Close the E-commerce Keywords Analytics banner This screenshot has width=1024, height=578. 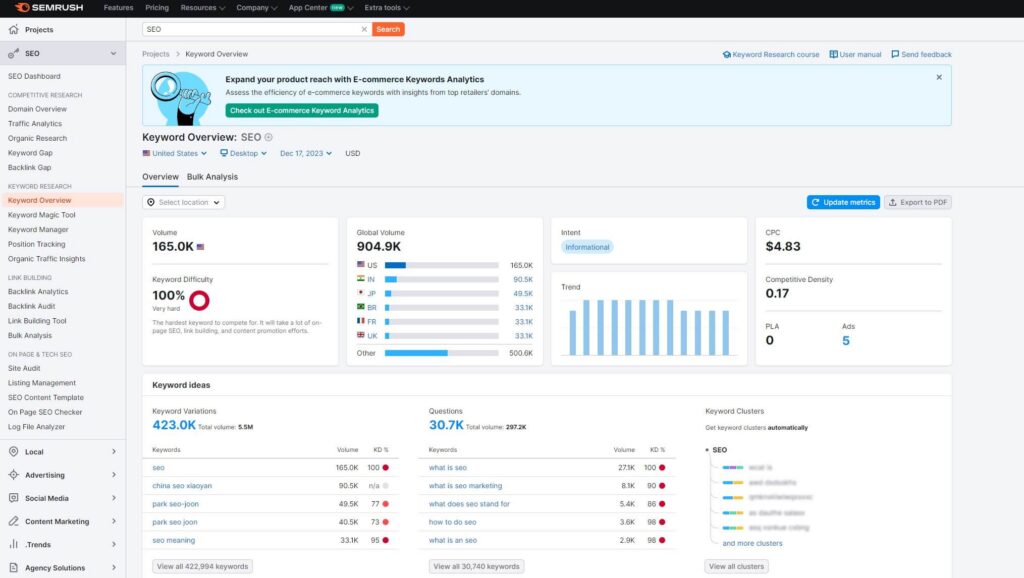(939, 77)
